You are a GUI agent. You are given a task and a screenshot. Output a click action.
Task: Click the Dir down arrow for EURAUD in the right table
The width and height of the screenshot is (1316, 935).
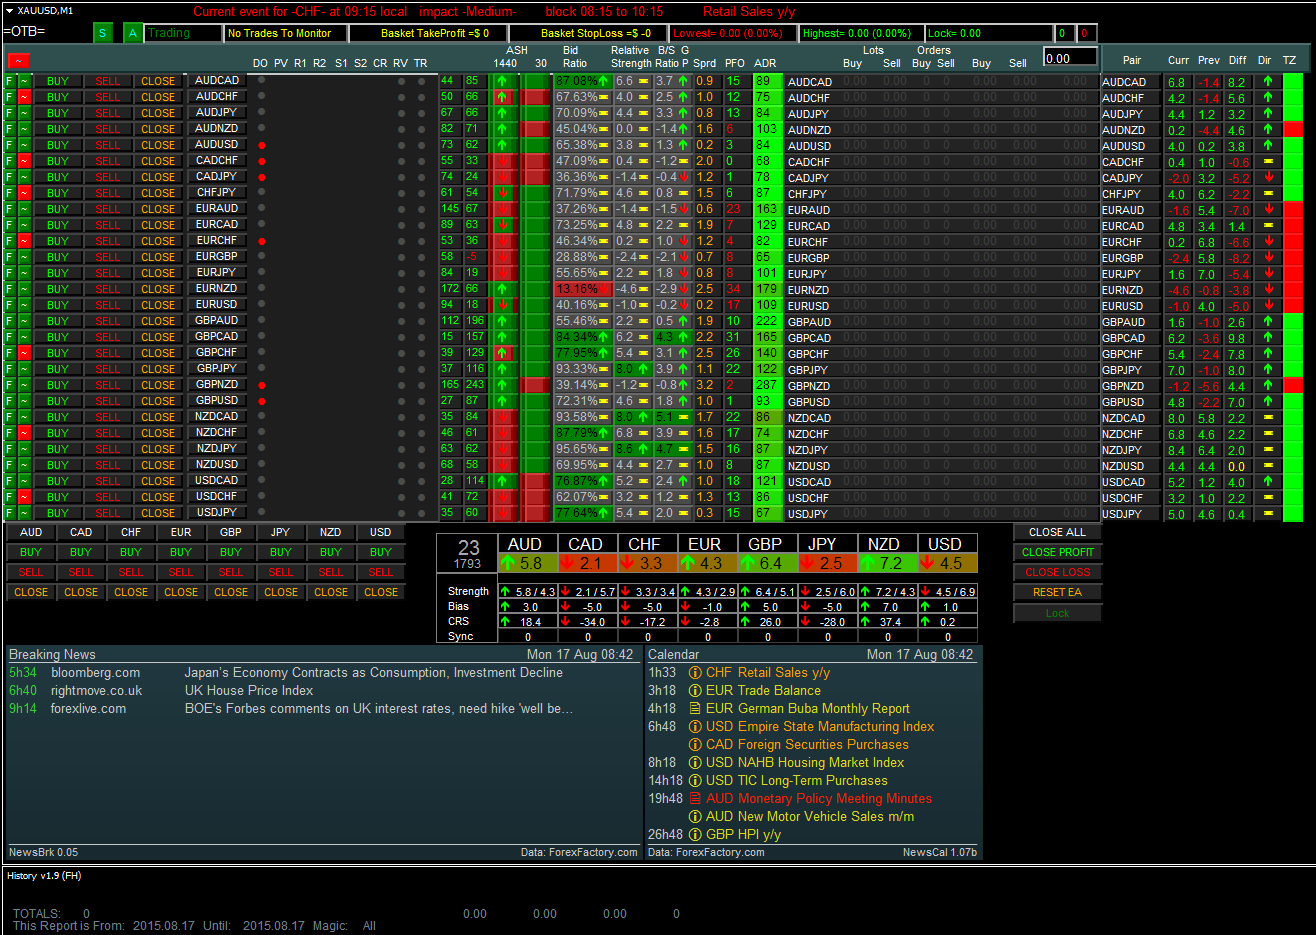pos(1268,210)
